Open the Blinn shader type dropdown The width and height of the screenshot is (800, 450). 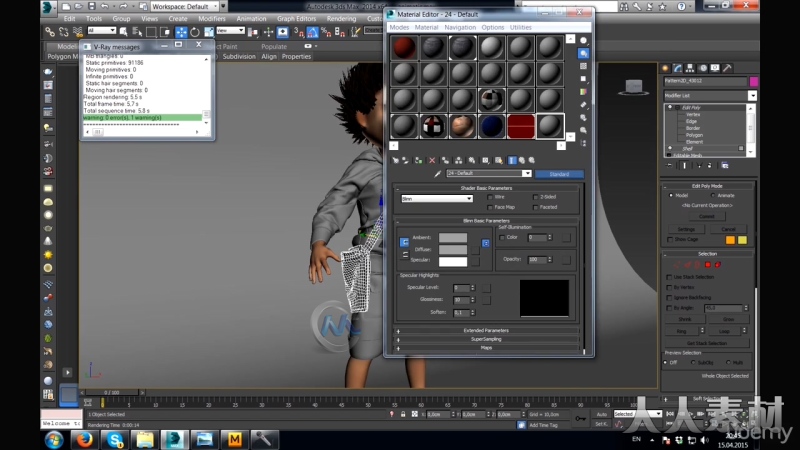pyautogui.click(x=436, y=198)
